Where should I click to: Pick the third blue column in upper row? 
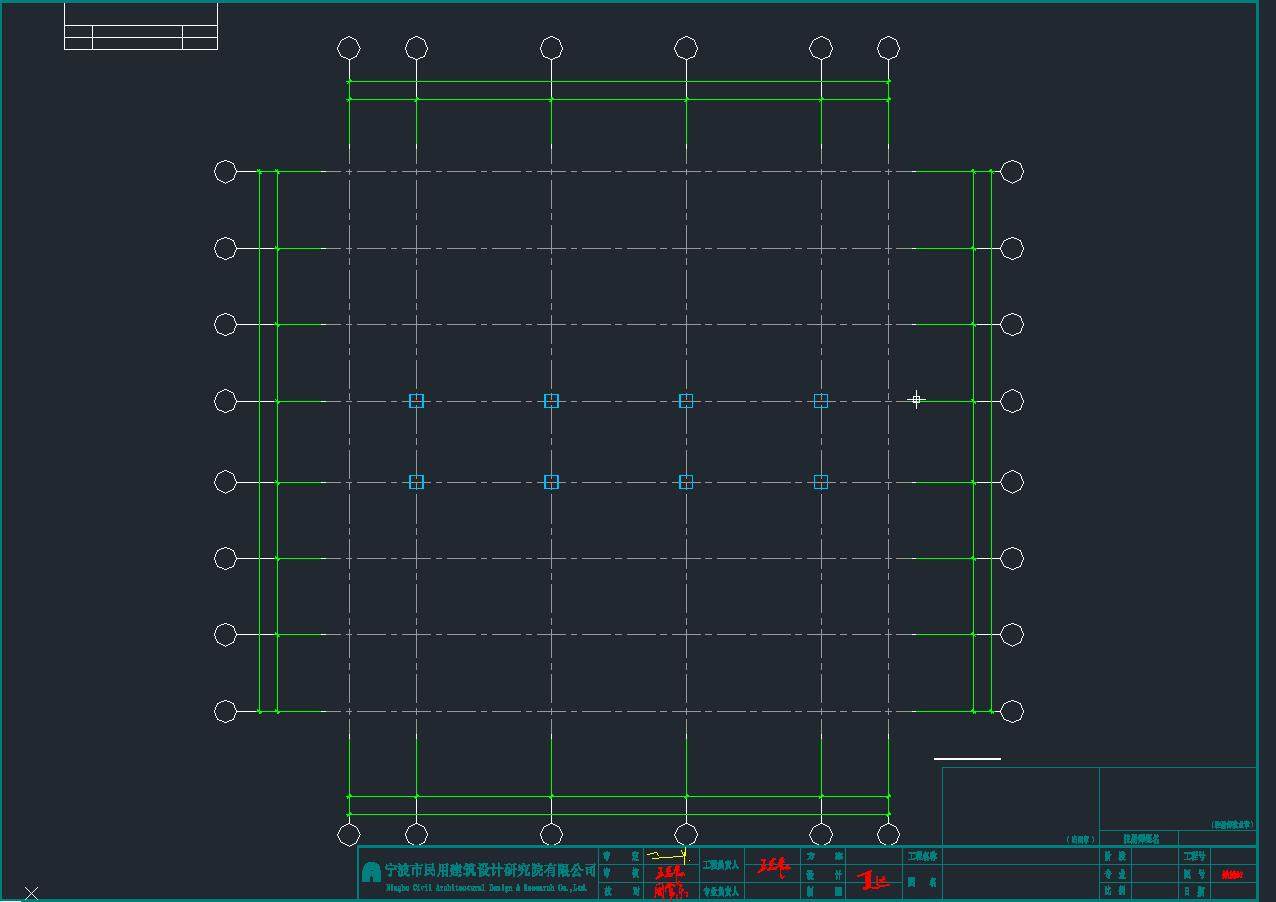click(686, 401)
